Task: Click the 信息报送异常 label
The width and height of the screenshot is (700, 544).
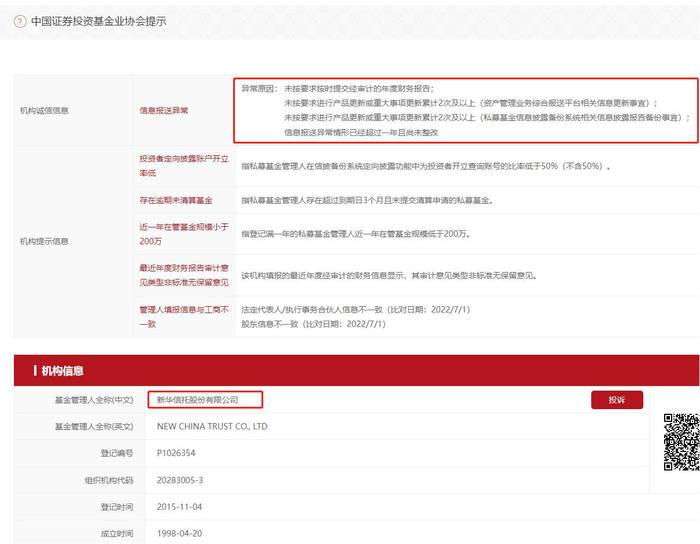Action: point(164,110)
